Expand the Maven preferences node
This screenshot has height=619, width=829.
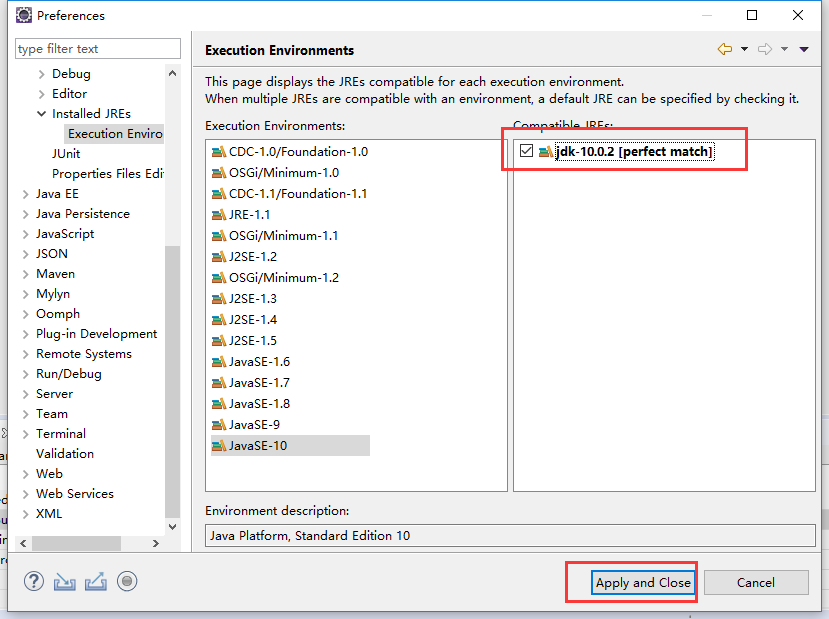pos(25,274)
